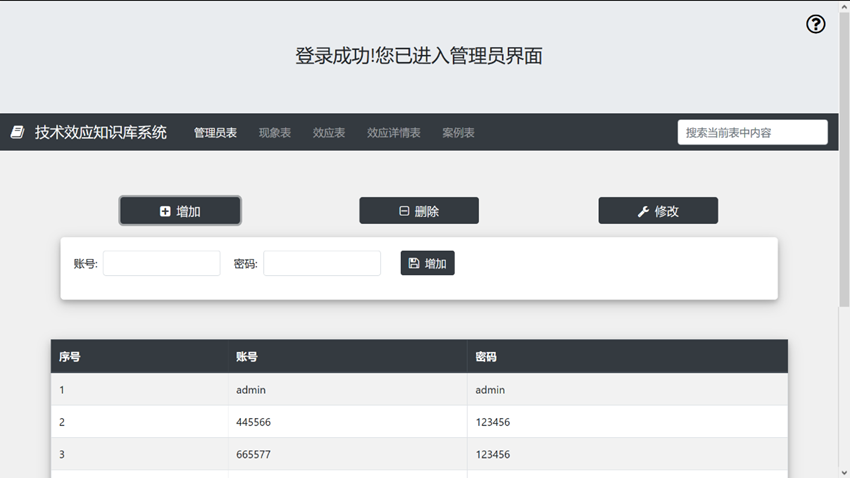
Task: Select the admin password cell in row 1
Action: 628,390
